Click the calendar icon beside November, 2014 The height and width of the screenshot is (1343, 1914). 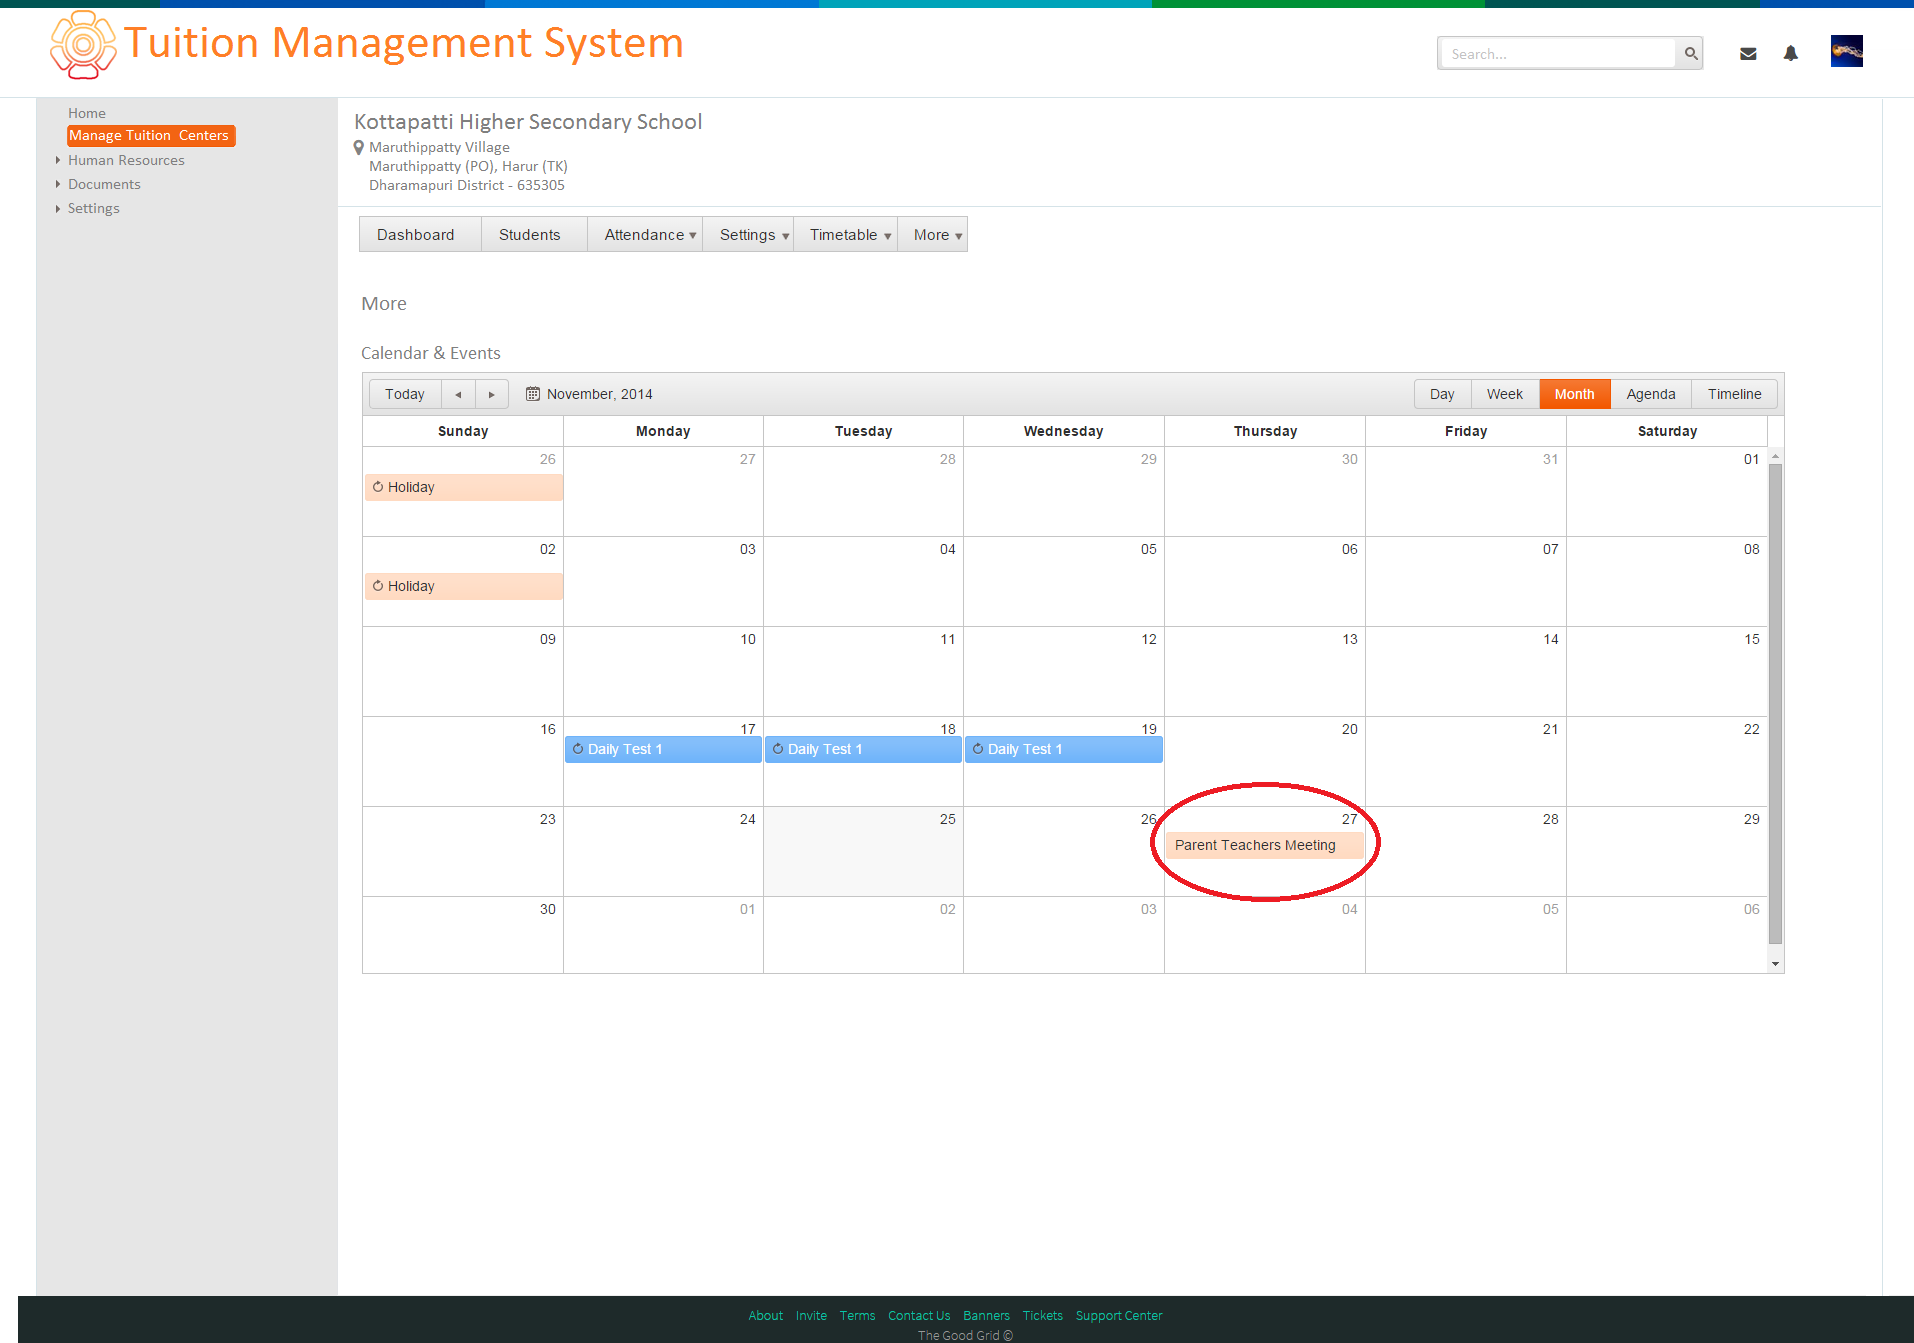pyautogui.click(x=533, y=394)
